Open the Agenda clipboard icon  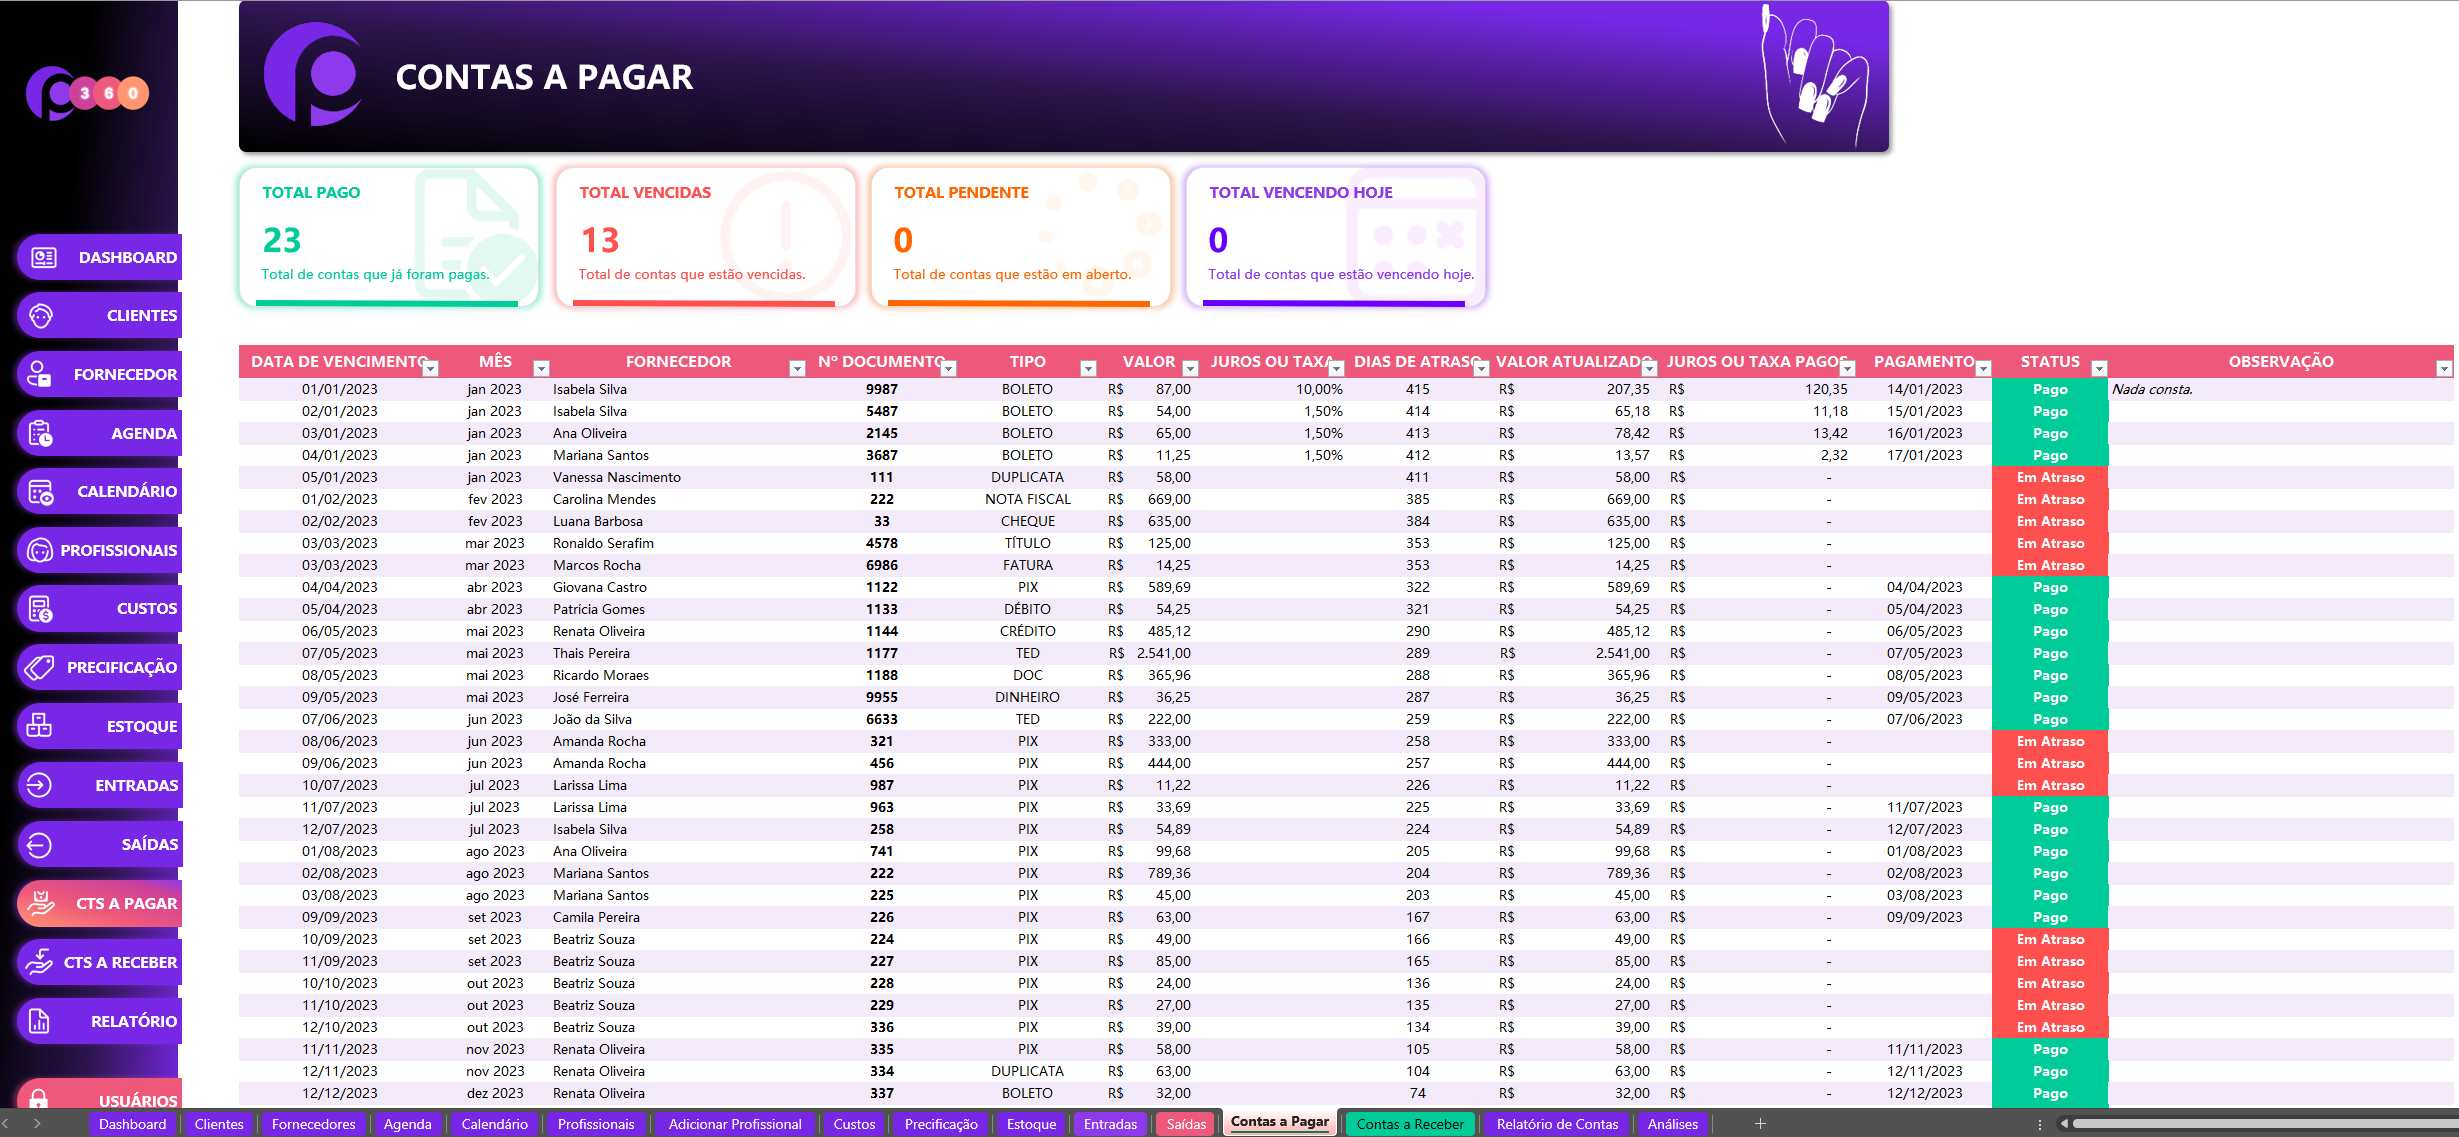(x=41, y=433)
